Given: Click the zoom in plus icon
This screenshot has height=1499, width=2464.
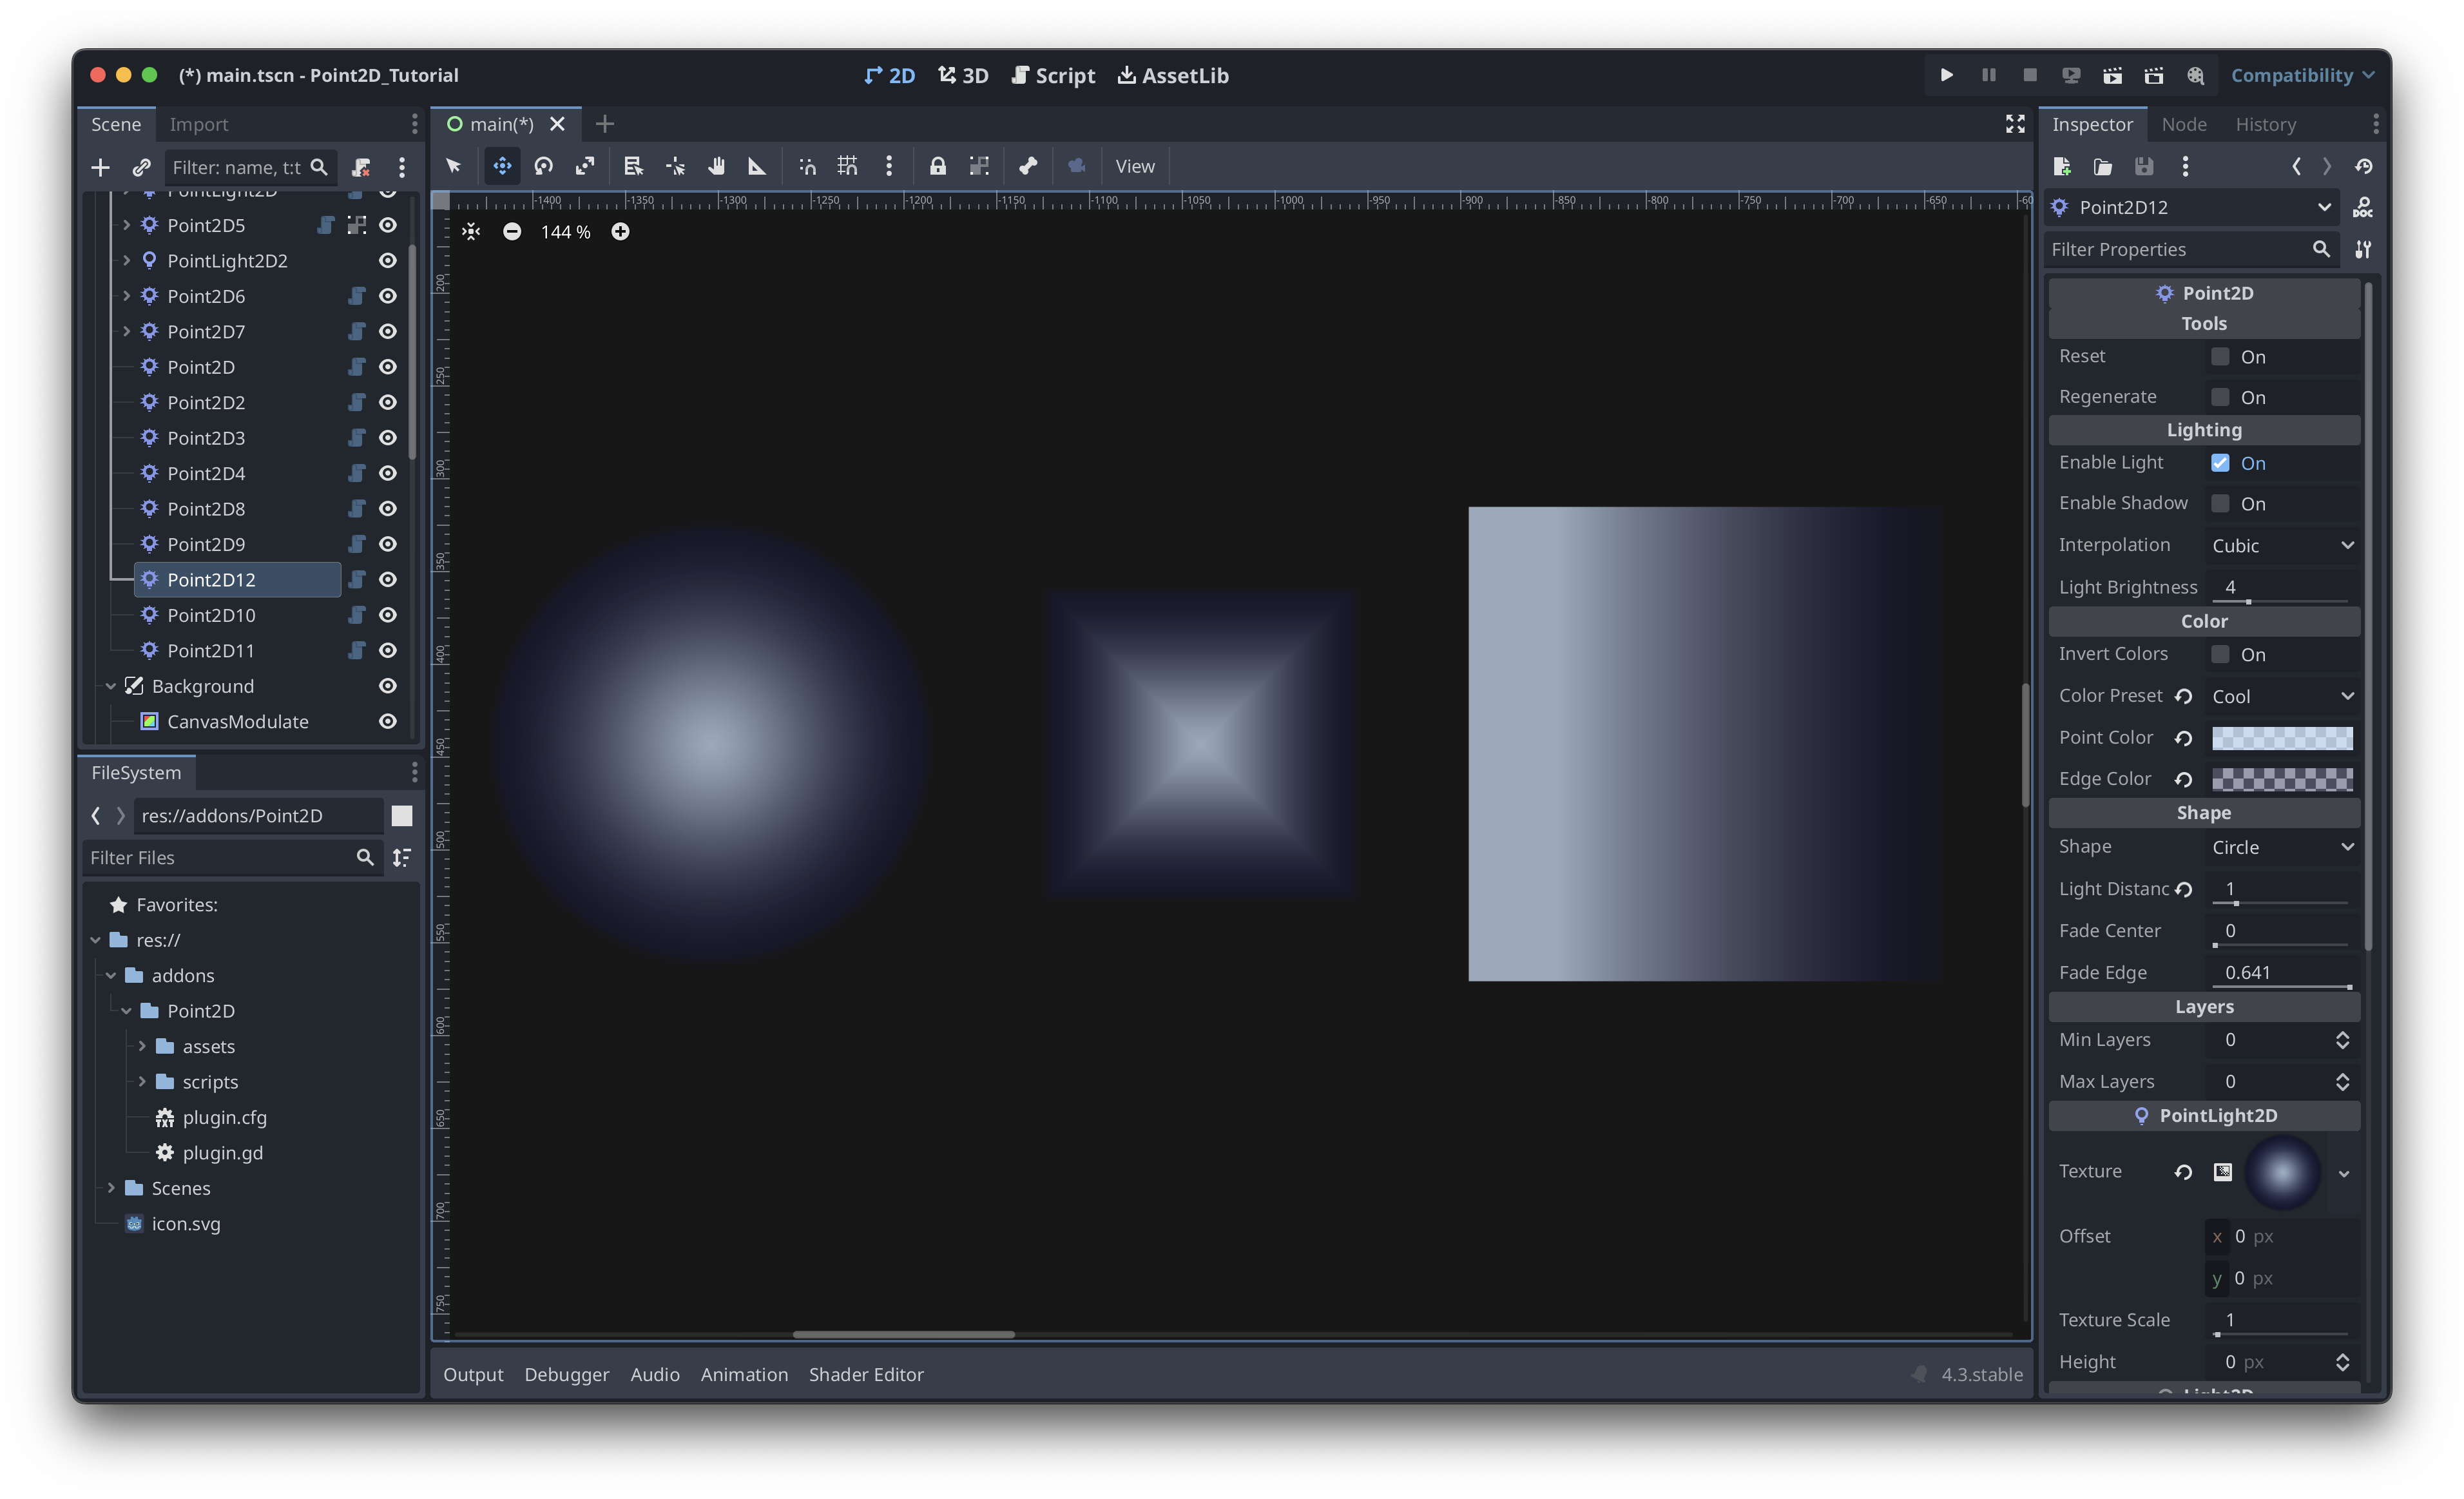Looking at the screenshot, I should (620, 232).
